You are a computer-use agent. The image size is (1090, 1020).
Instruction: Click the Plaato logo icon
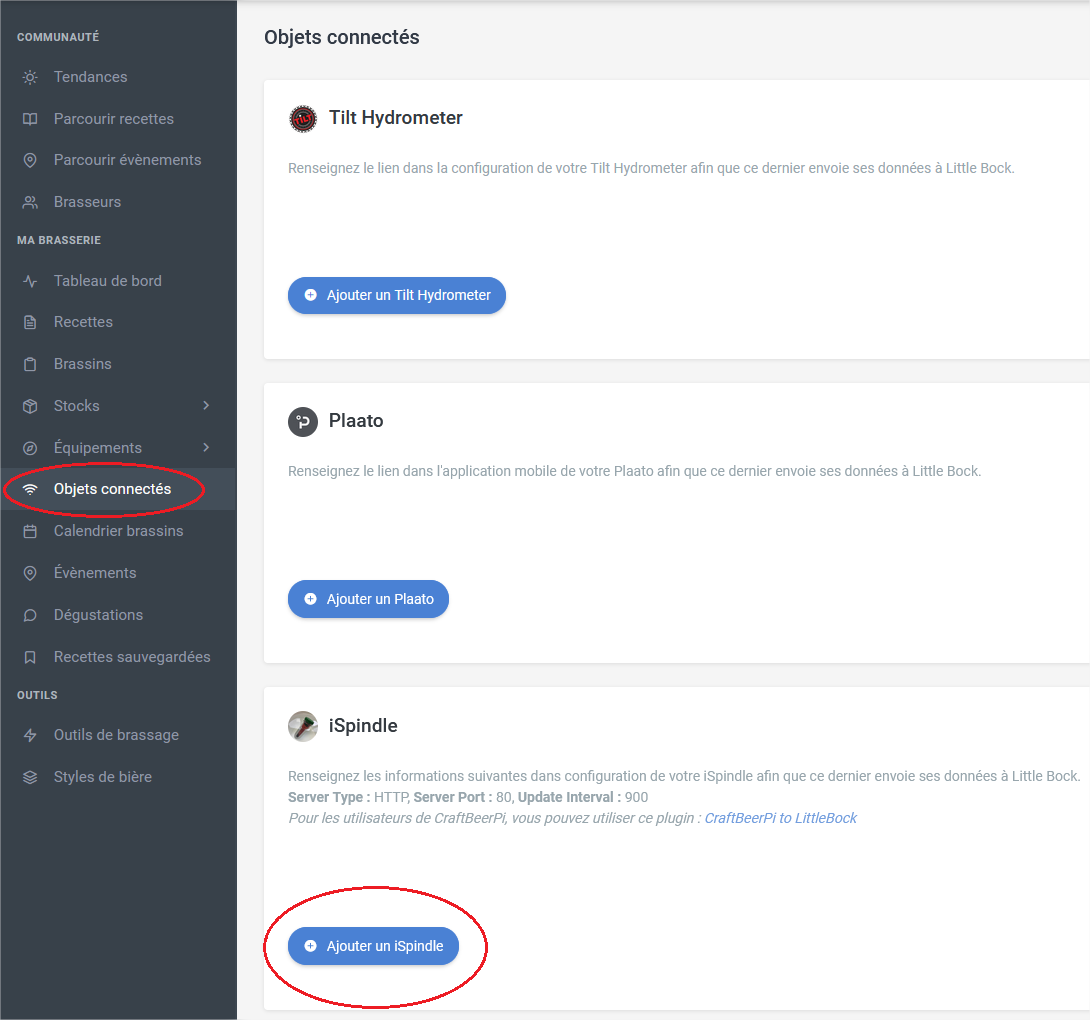[x=303, y=422]
